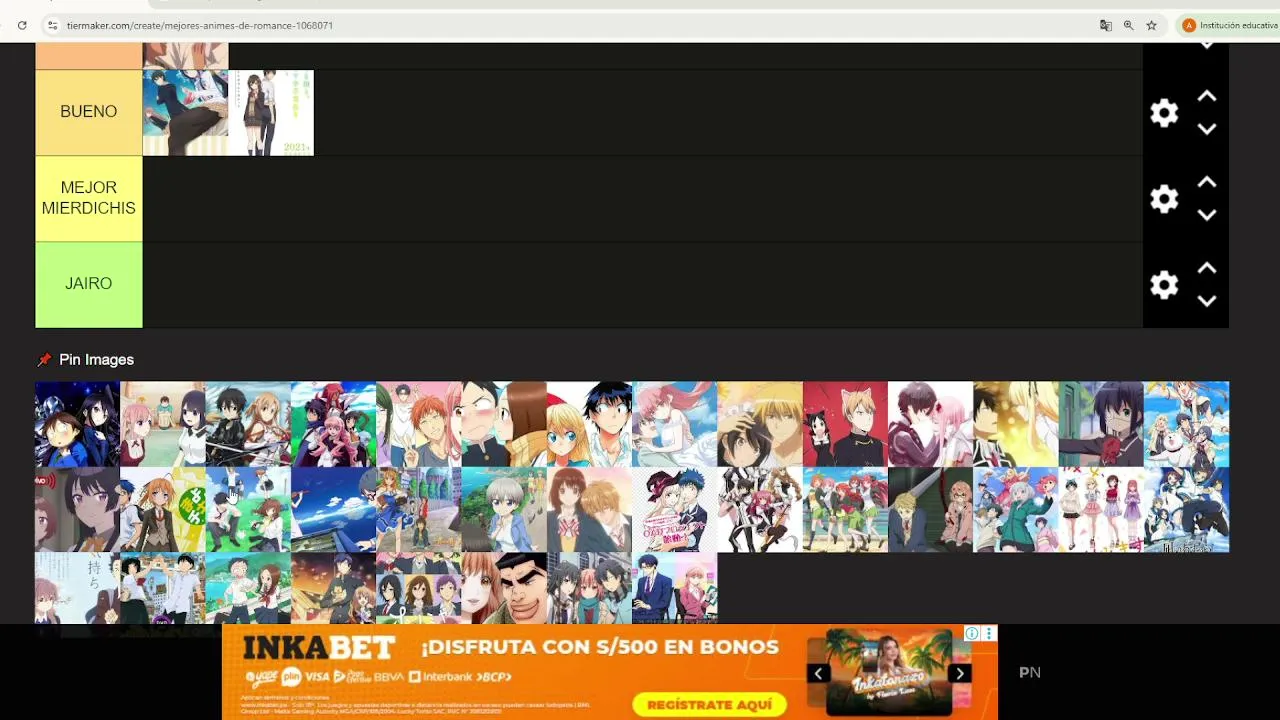1280x720 pixels.
Task: Select the Ore Monogatari big-faced guy image
Action: pos(504,589)
